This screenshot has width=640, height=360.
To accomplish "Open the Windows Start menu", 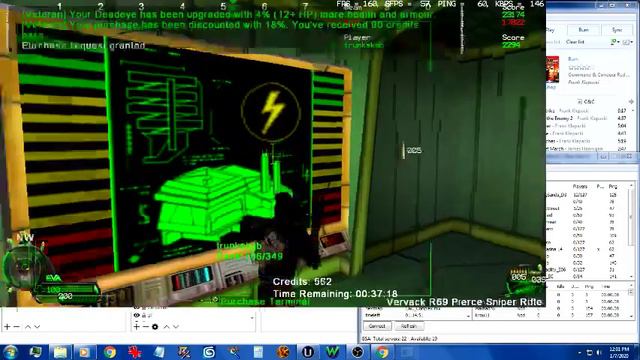I will tap(10, 352).
